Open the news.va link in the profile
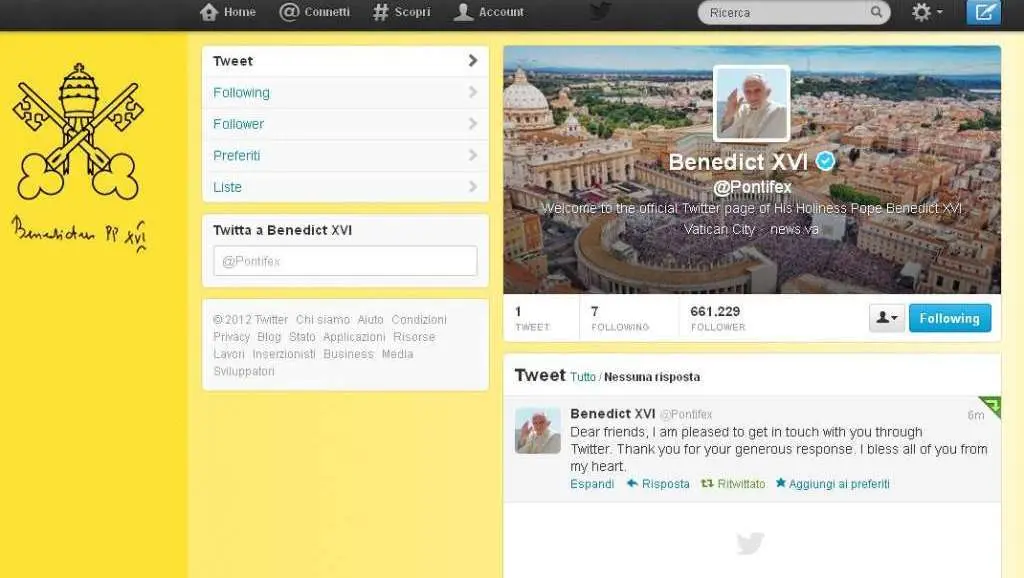The width and height of the screenshot is (1024, 578). tap(794, 229)
